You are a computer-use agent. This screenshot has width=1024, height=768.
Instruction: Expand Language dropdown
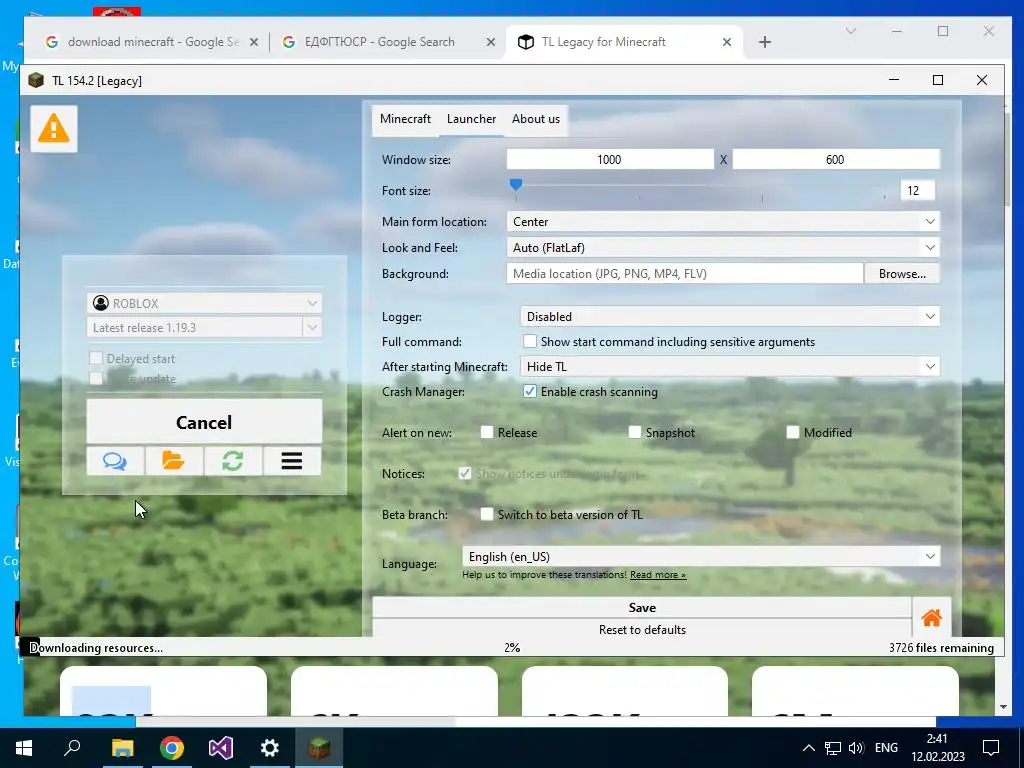point(930,556)
